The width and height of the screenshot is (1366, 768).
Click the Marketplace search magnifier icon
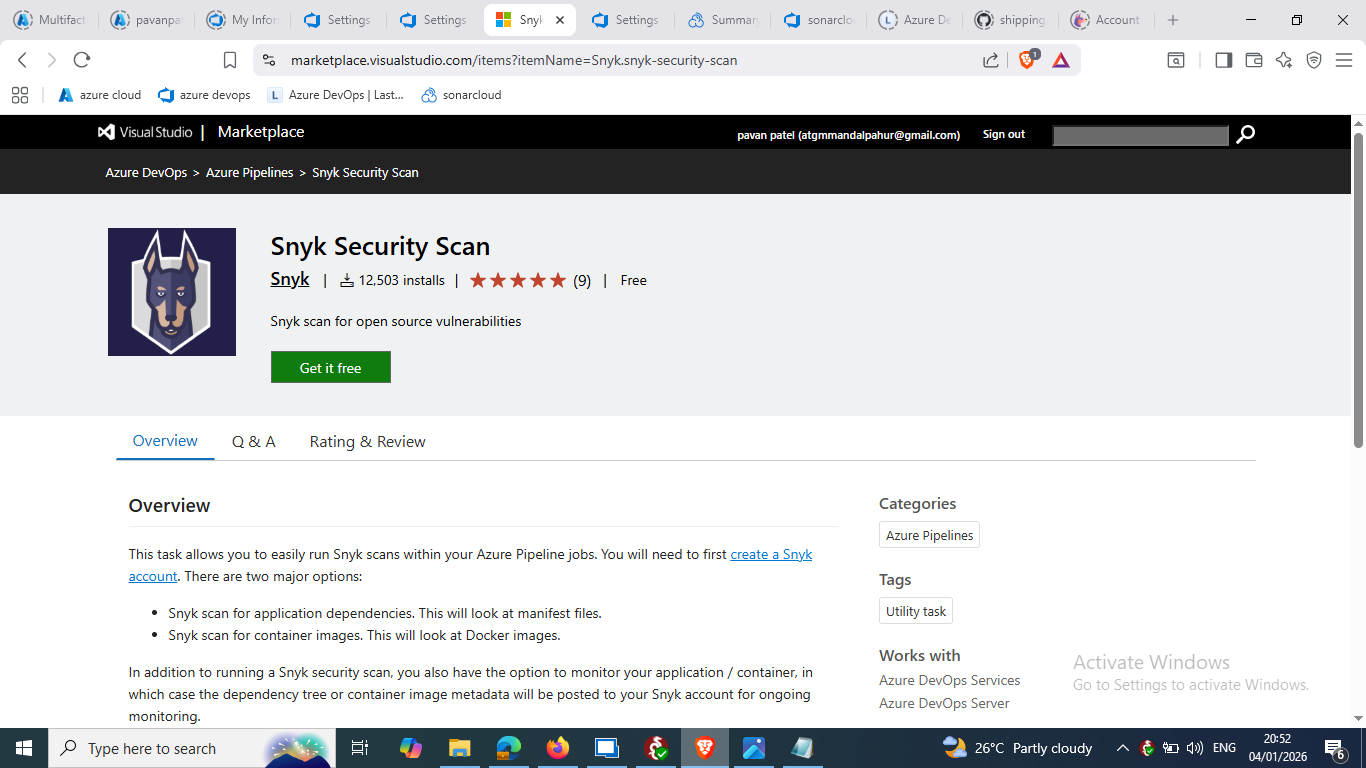[x=1245, y=134]
